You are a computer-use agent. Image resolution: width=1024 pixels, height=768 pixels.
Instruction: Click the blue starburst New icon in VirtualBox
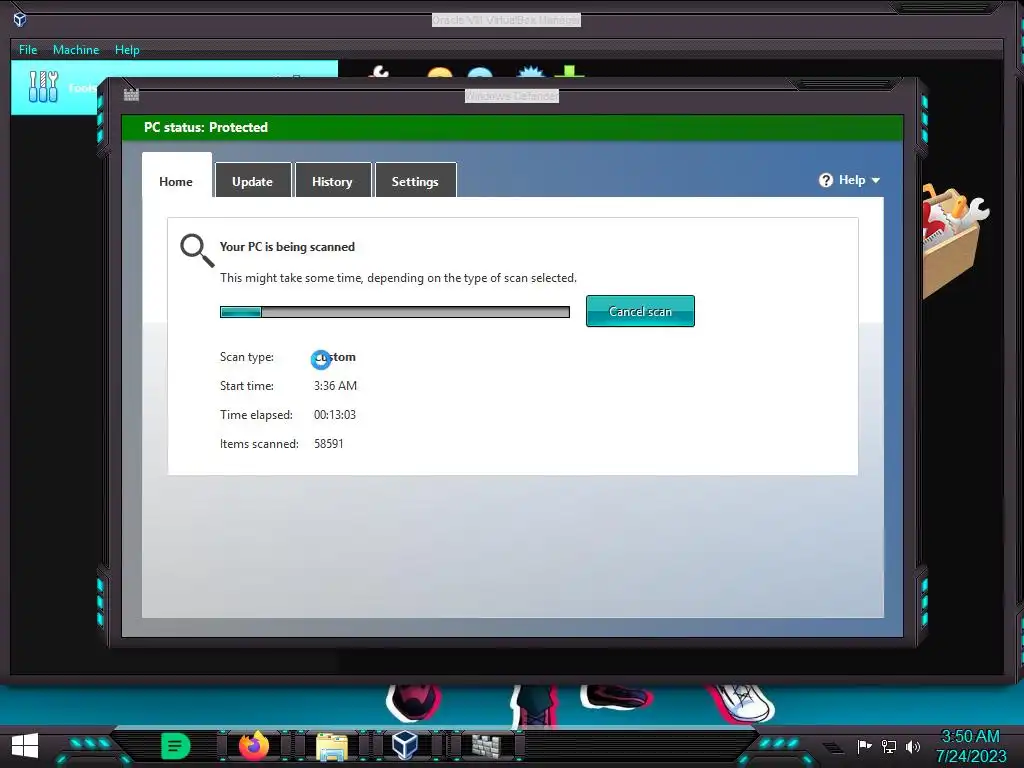click(530, 72)
